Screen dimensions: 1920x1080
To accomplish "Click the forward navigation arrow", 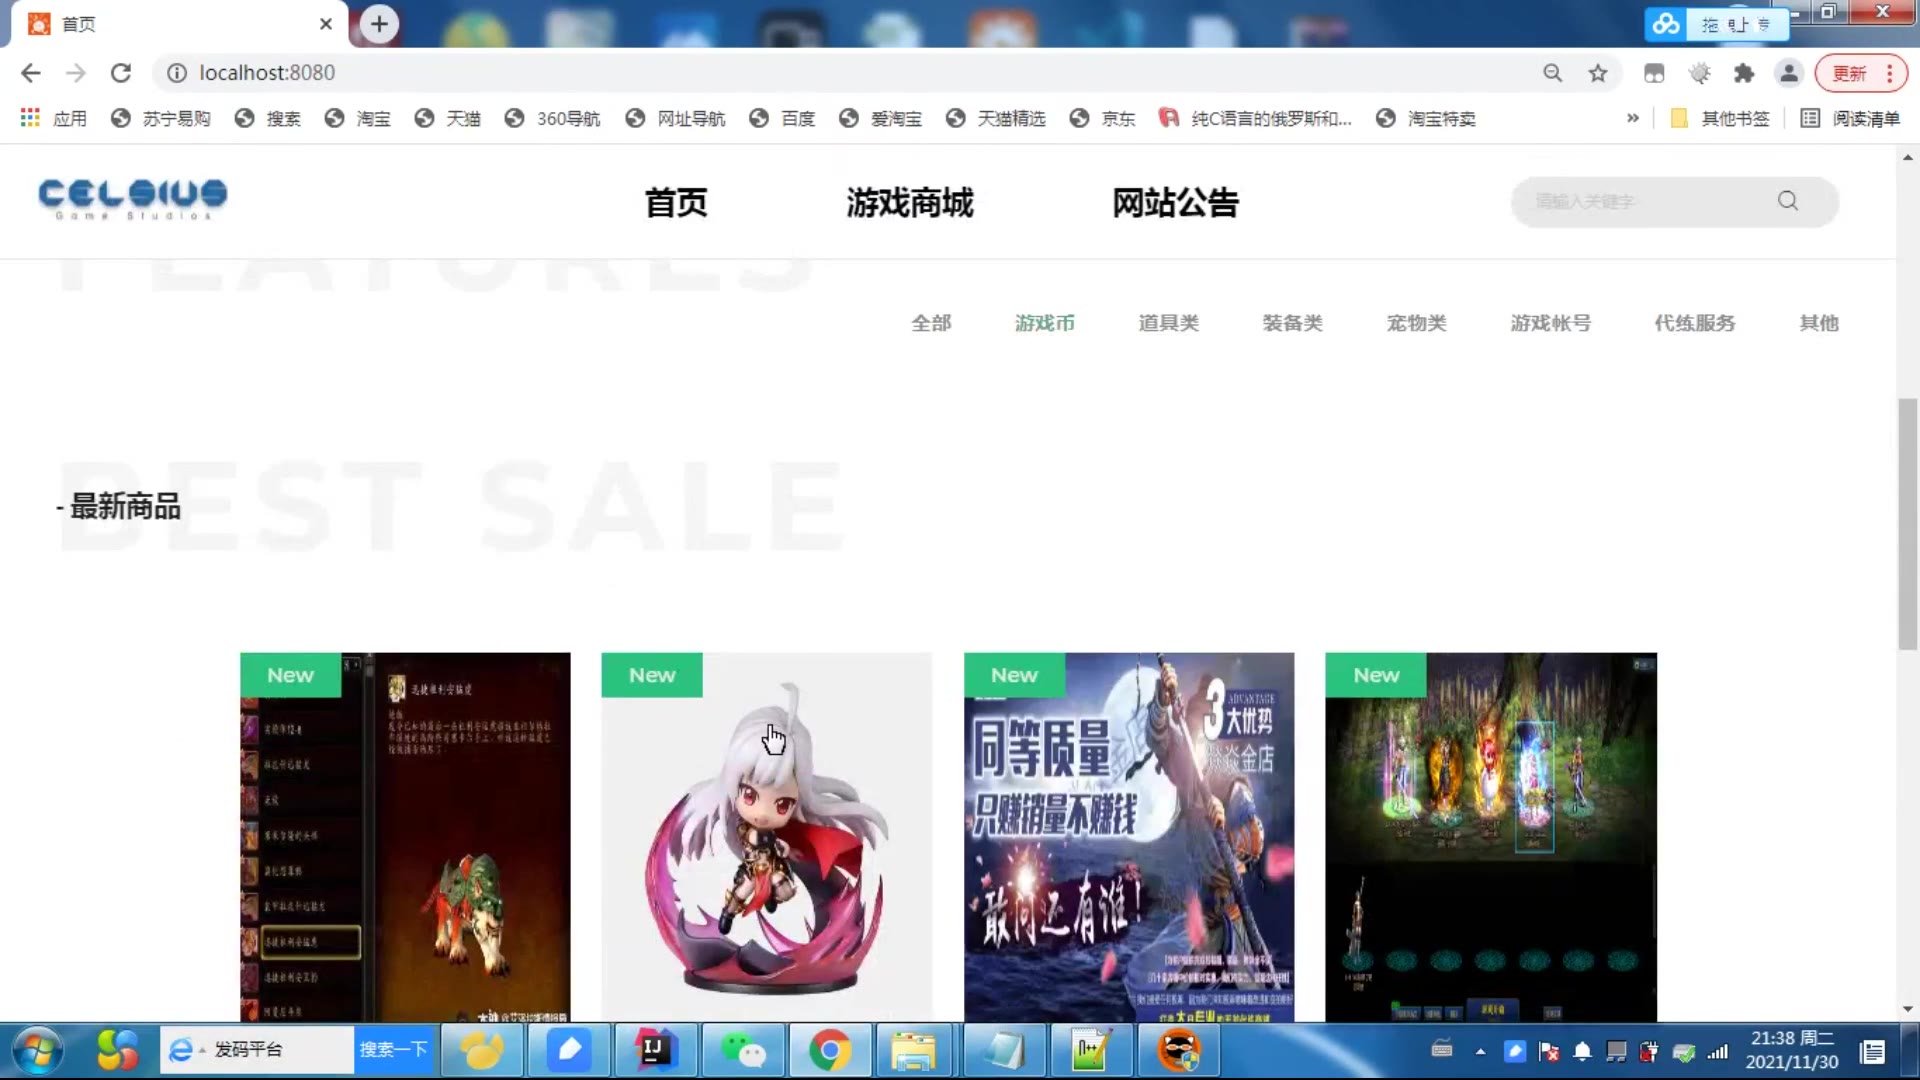I will pyautogui.click(x=76, y=73).
